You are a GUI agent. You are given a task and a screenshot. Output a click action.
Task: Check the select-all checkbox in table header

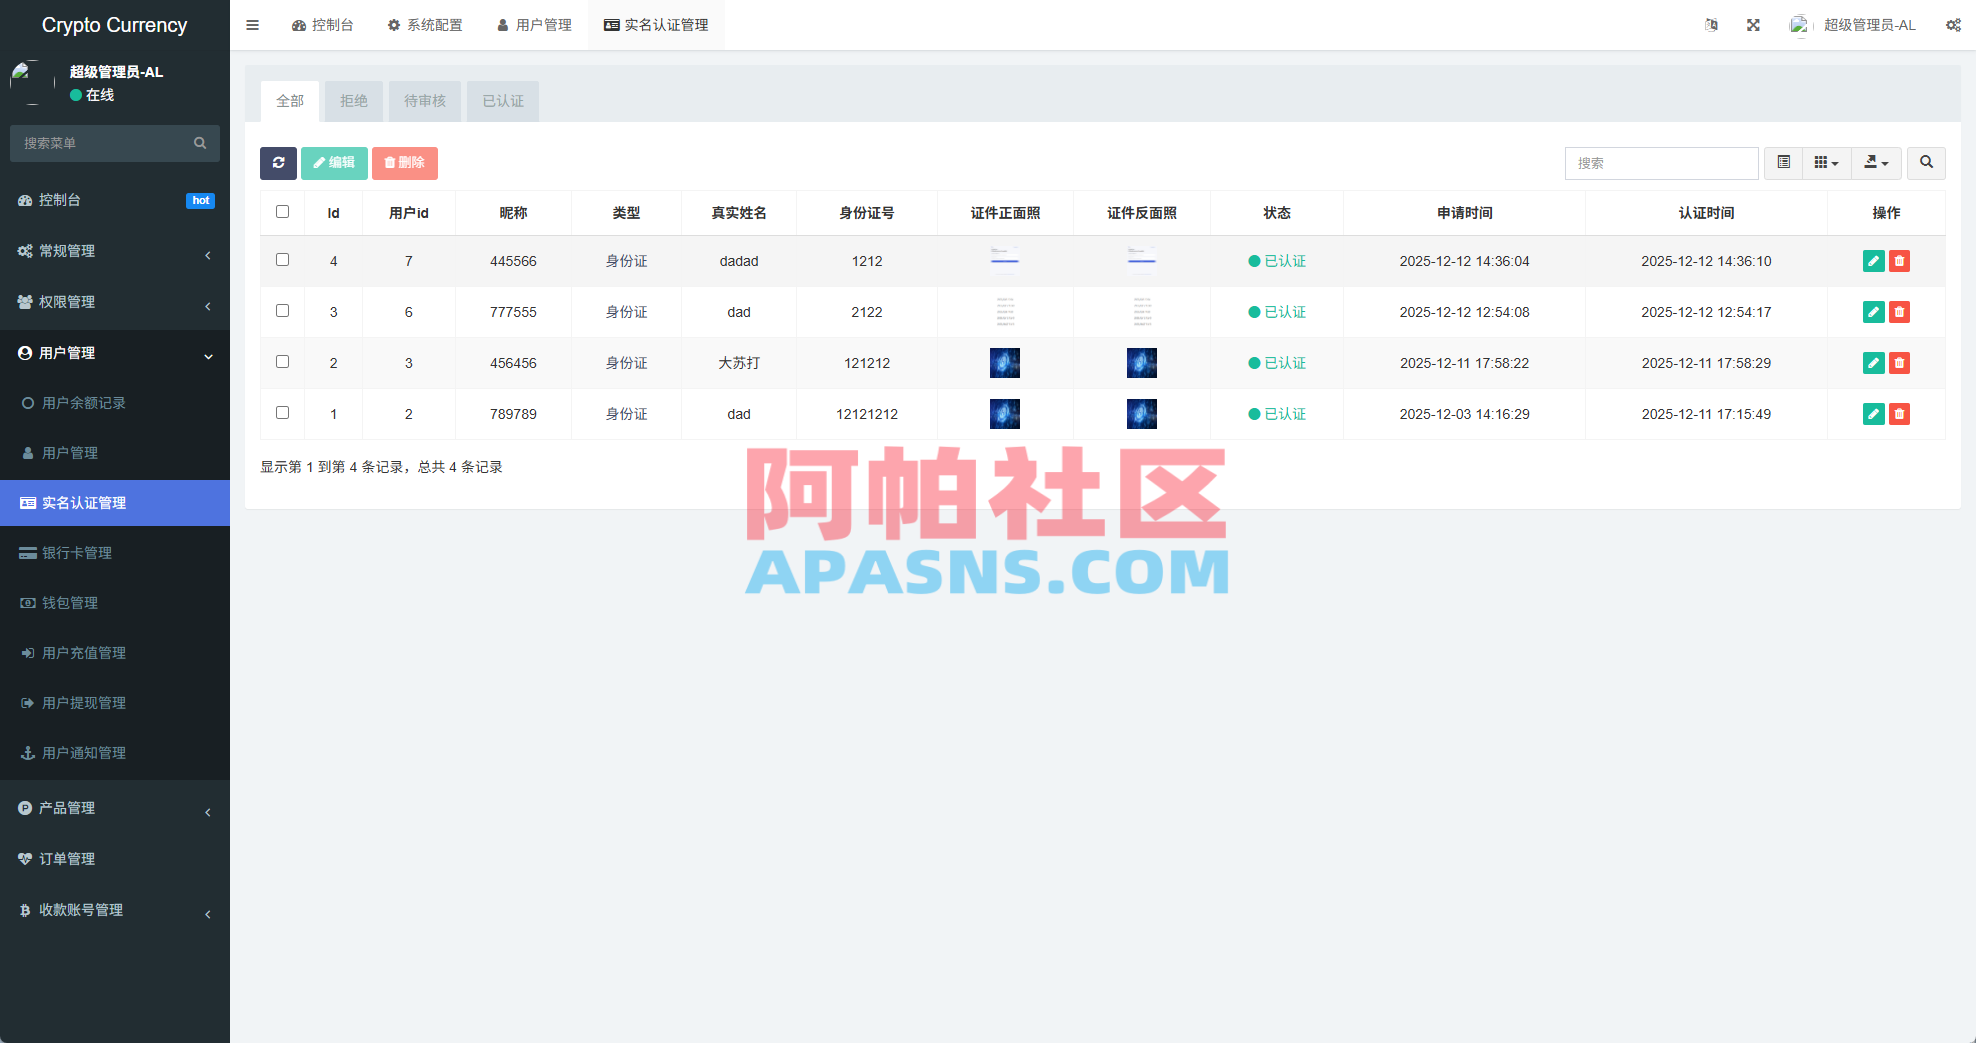282,212
